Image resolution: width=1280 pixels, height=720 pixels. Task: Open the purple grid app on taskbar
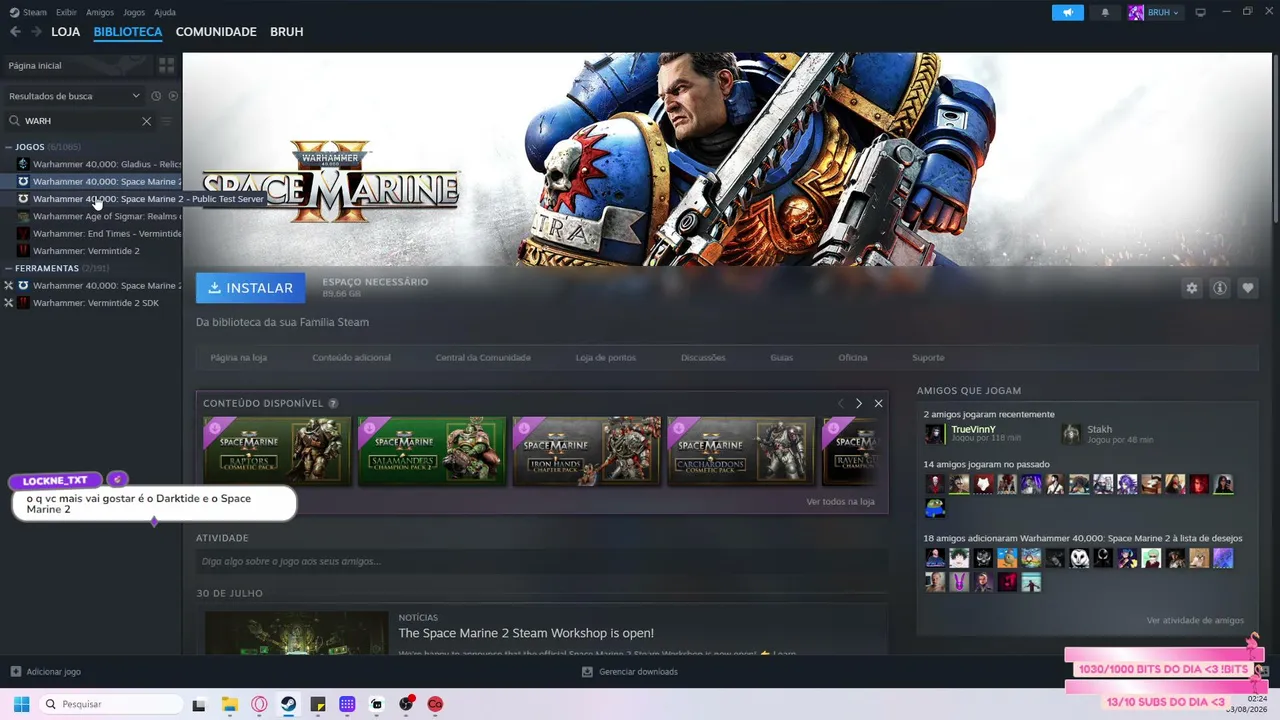347,704
